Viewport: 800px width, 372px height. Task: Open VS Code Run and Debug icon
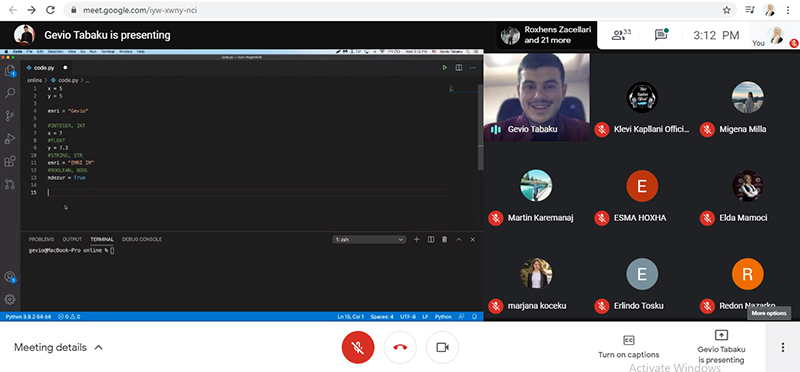pos(10,139)
